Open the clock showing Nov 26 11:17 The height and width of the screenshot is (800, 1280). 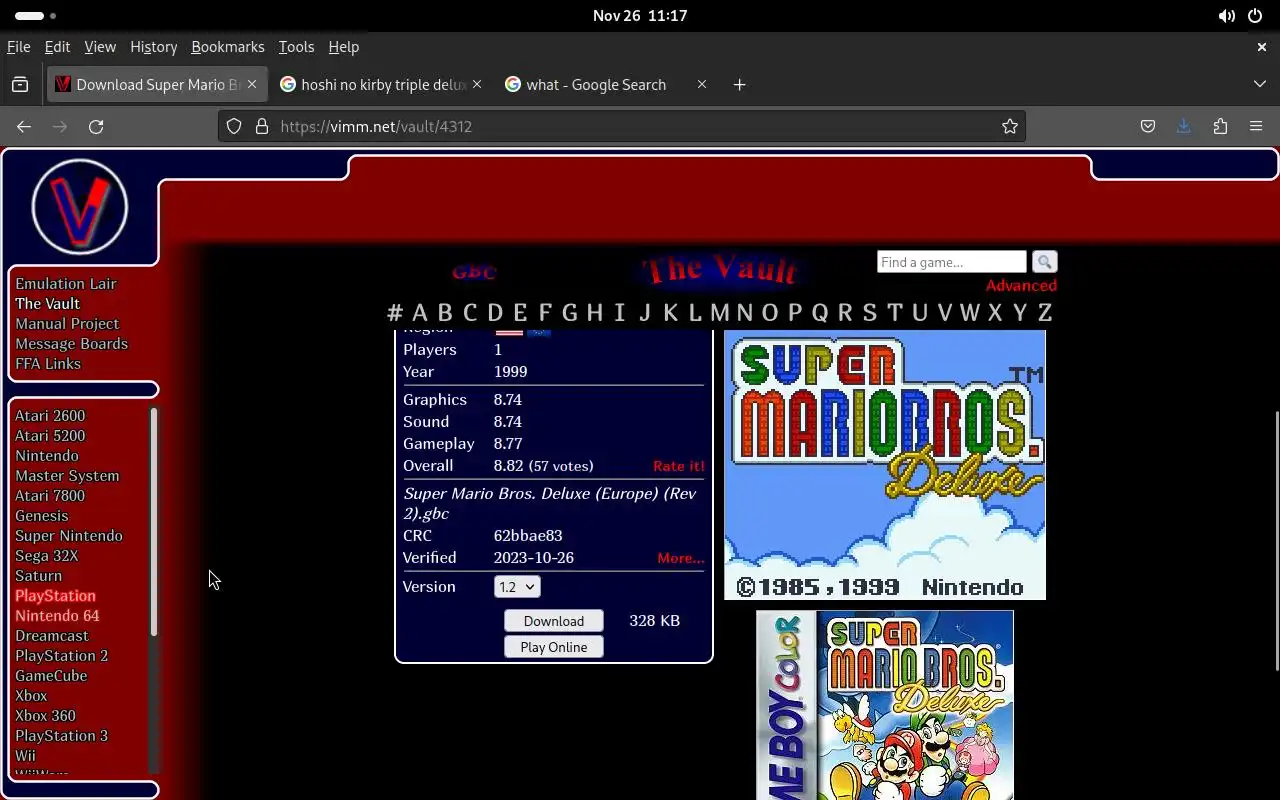[640, 16]
